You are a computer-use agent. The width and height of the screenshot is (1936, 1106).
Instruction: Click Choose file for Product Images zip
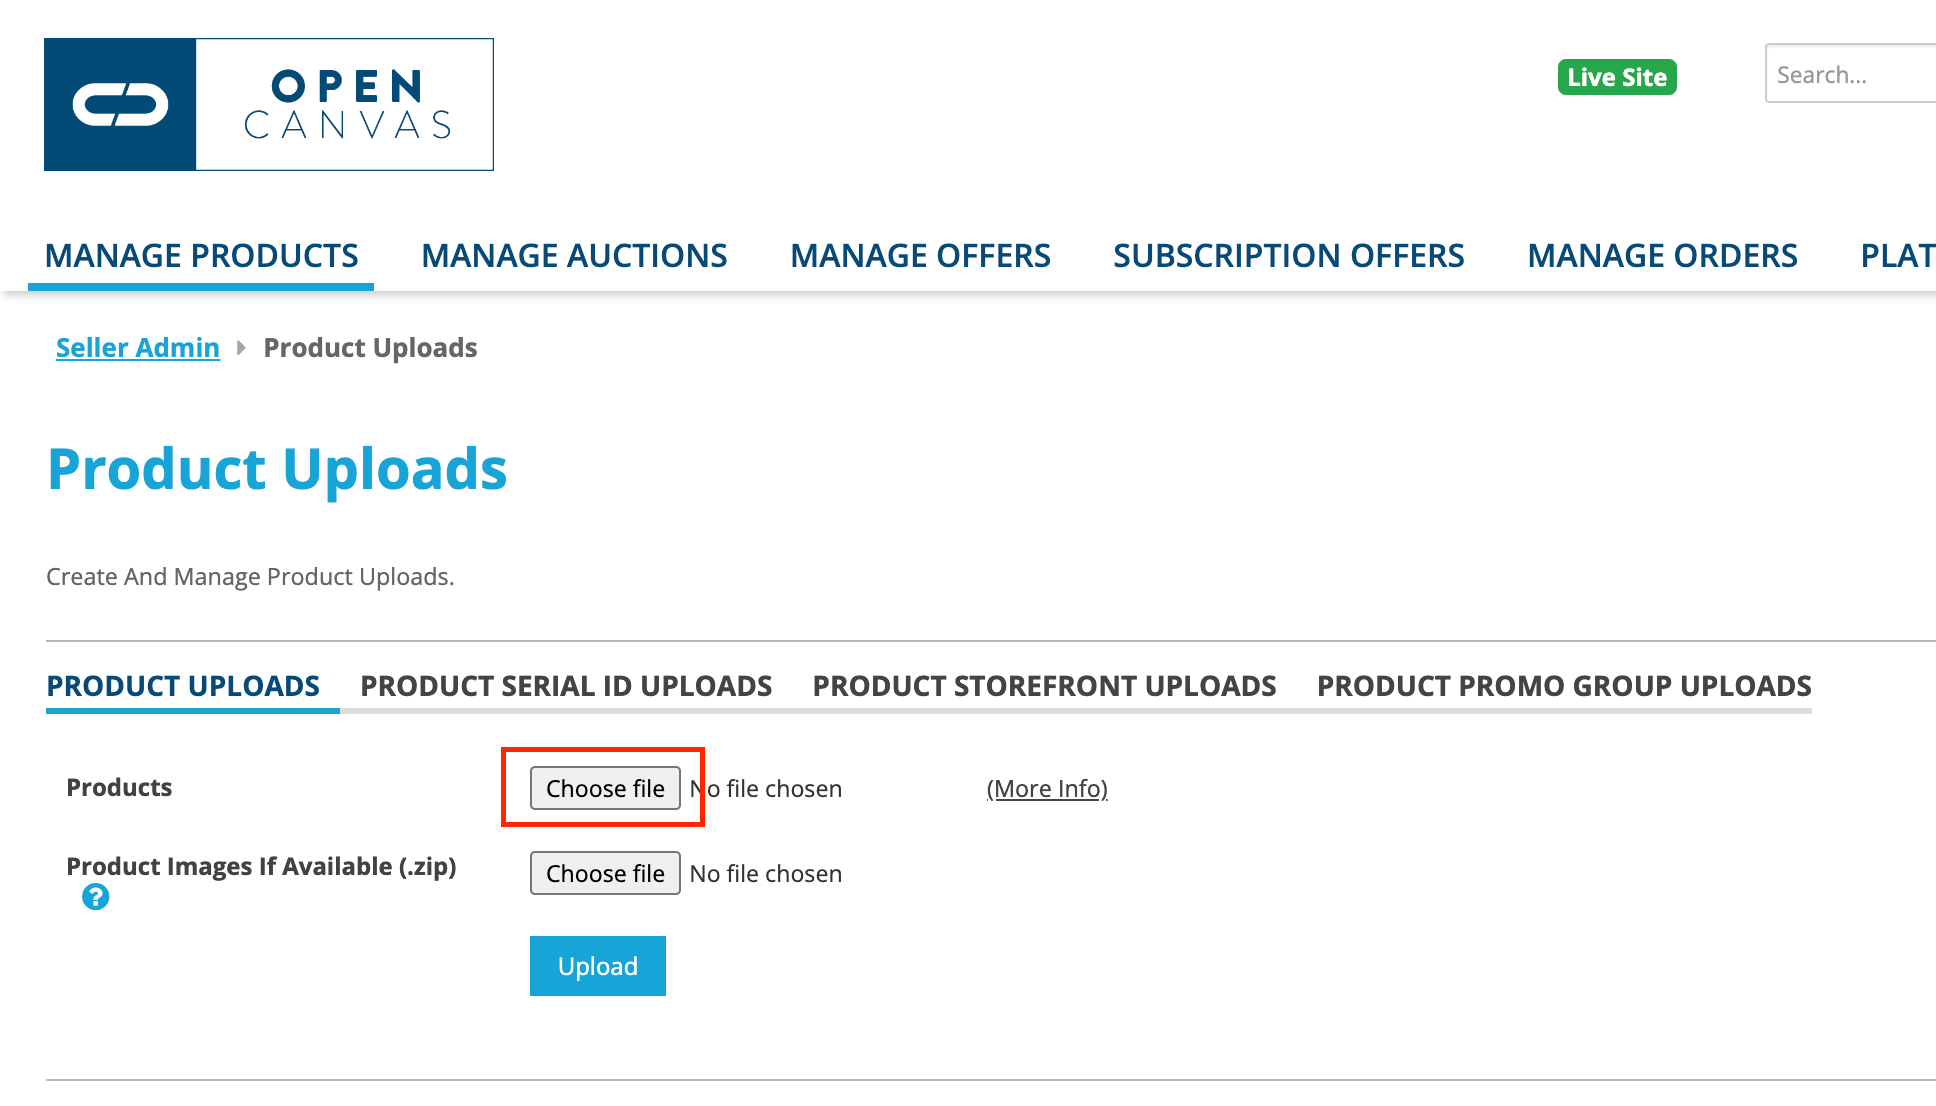(605, 874)
